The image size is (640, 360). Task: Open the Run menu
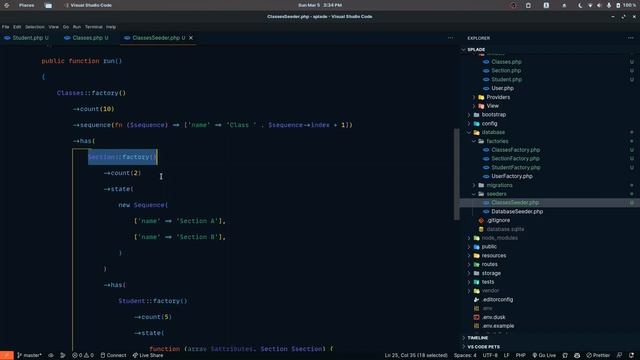pos(77,27)
